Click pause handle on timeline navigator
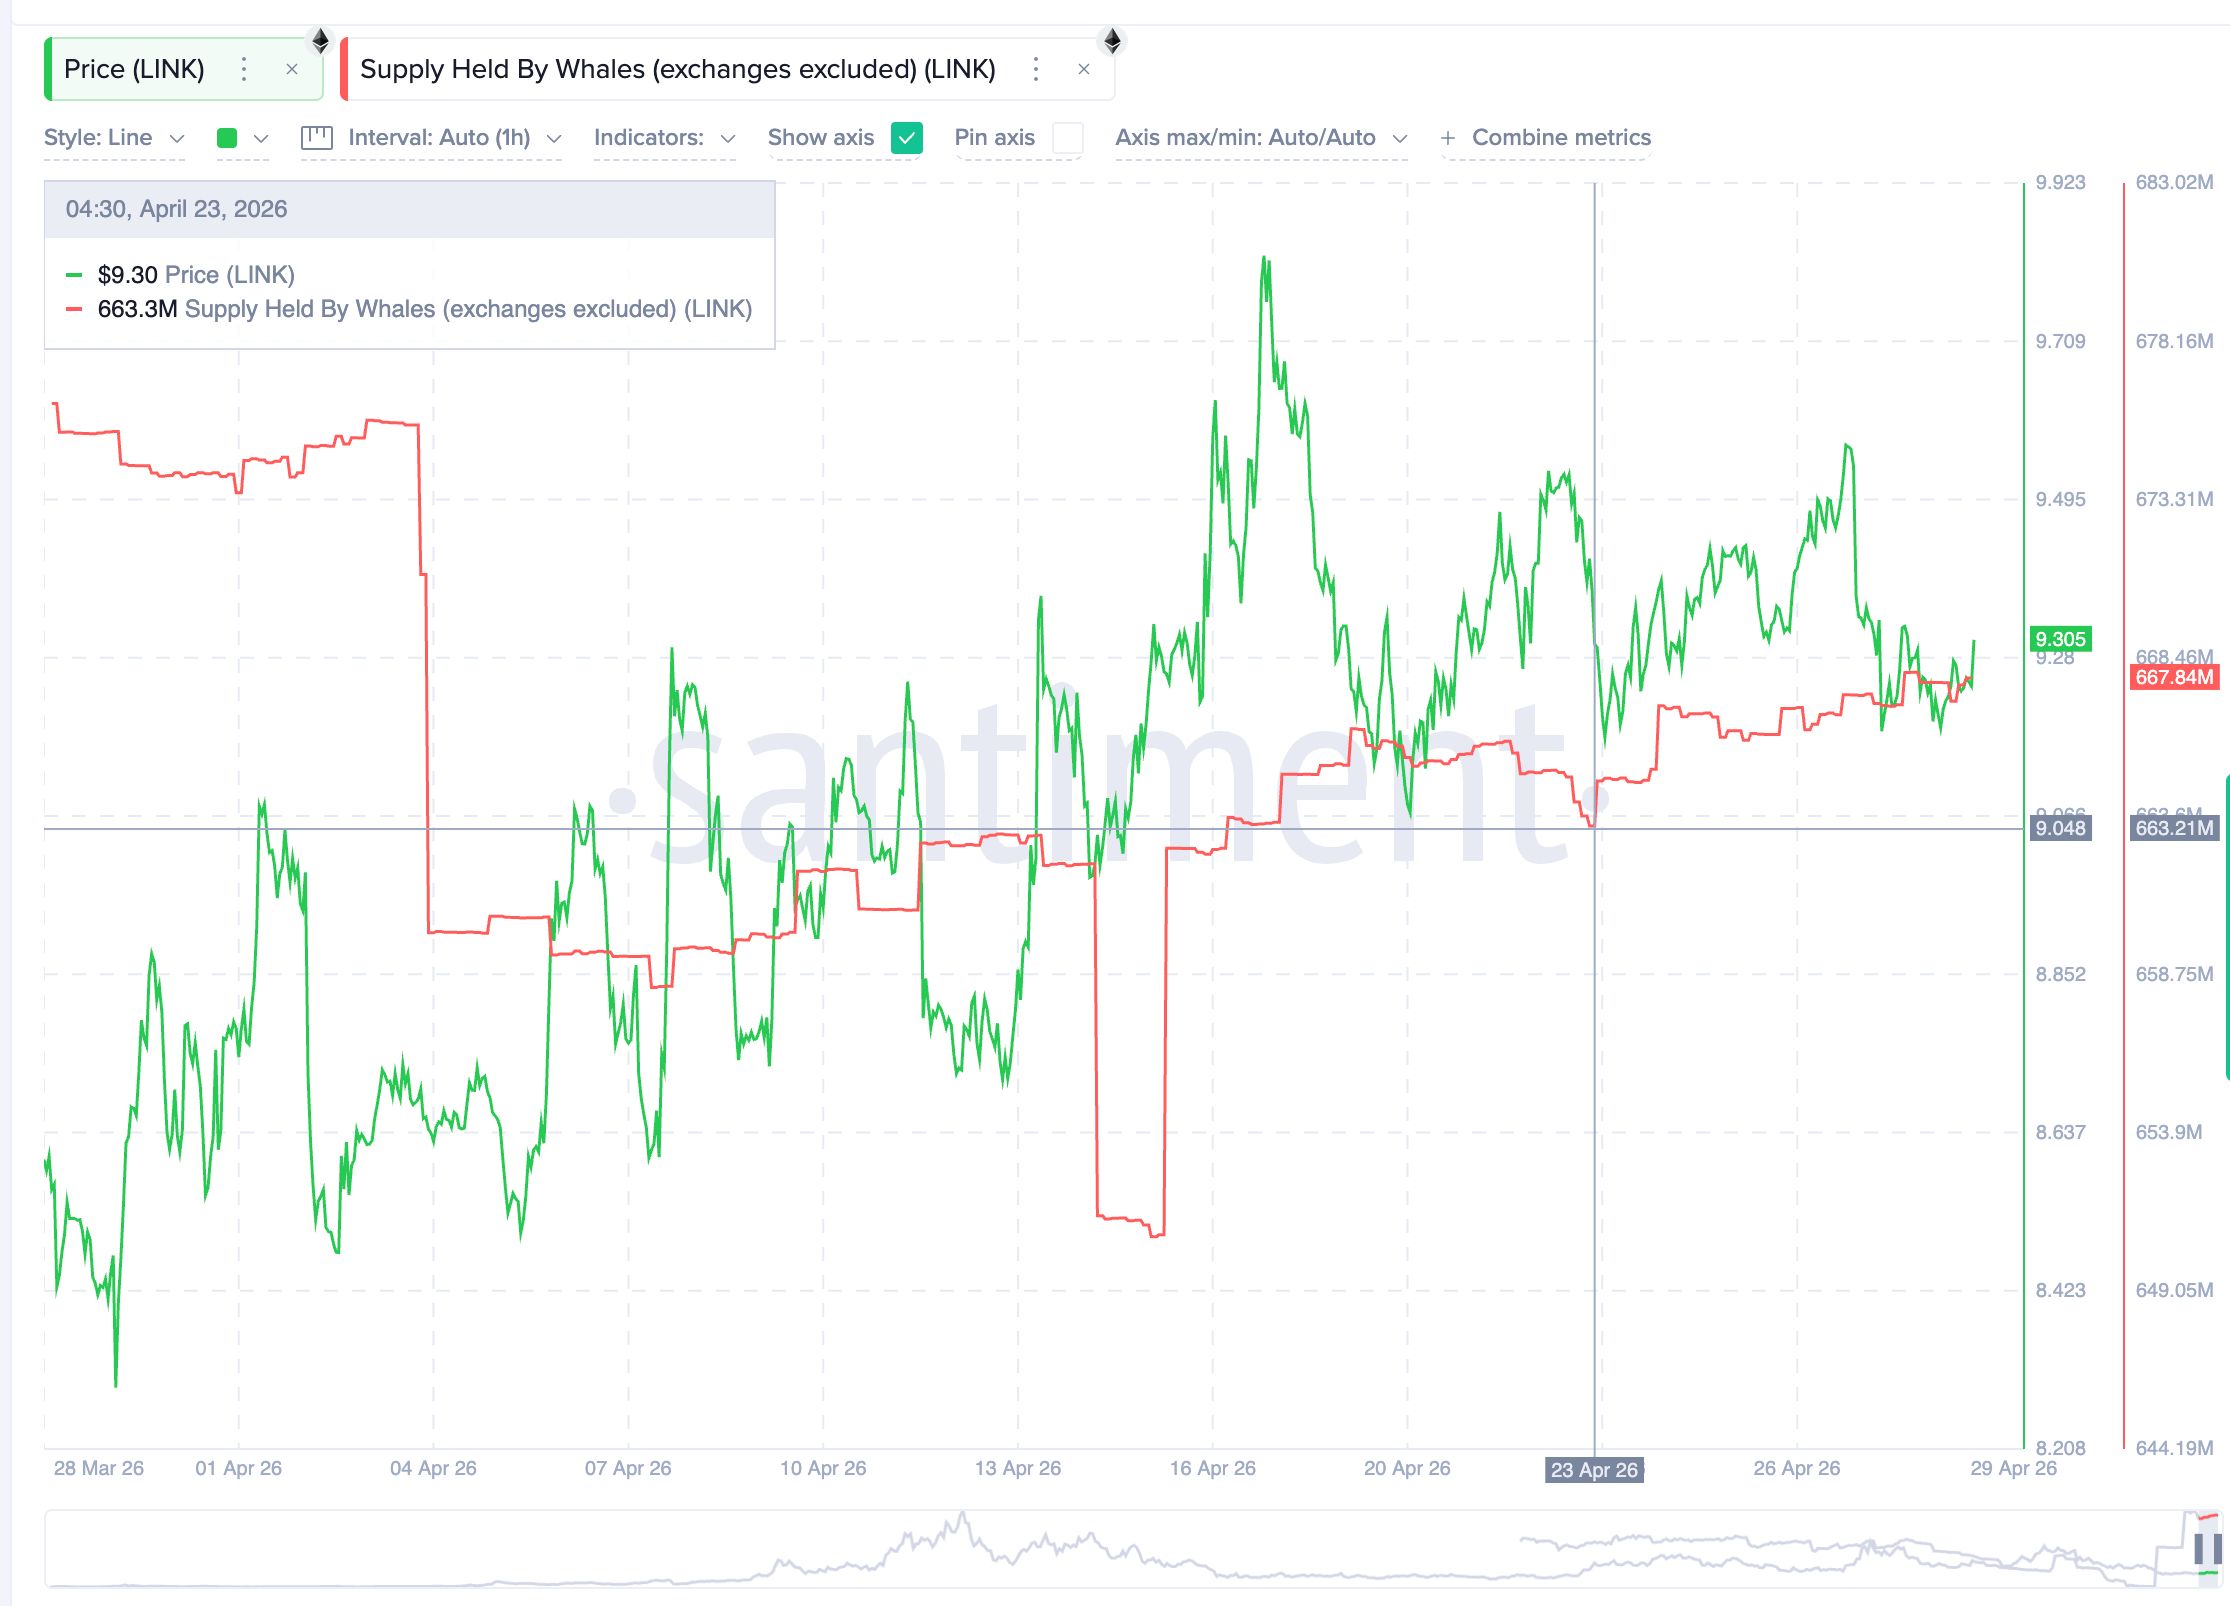 coord(2207,1549)
